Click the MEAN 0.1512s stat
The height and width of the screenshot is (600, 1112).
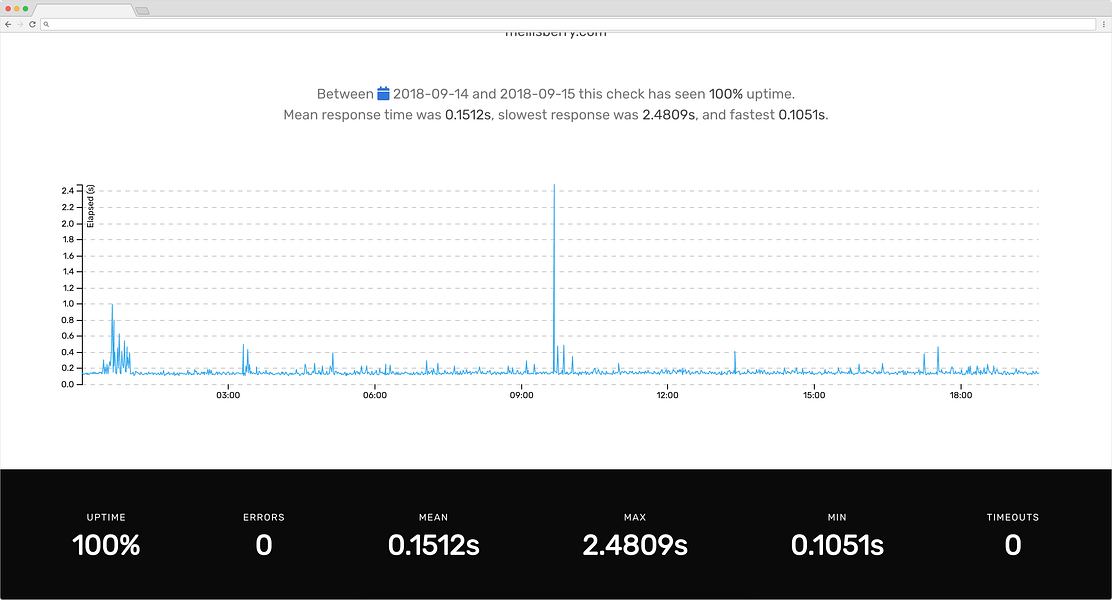click(x=433, y=537)
